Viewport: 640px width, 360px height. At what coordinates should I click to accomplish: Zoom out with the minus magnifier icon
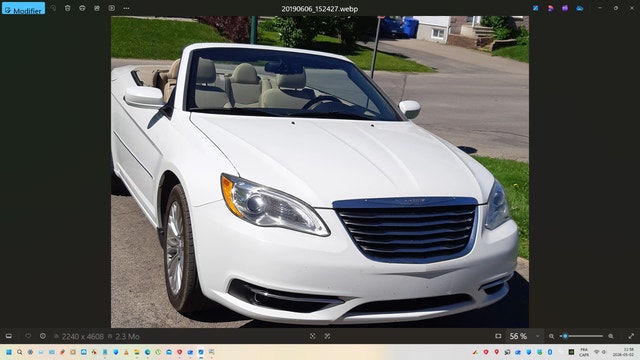pos(551,336)
